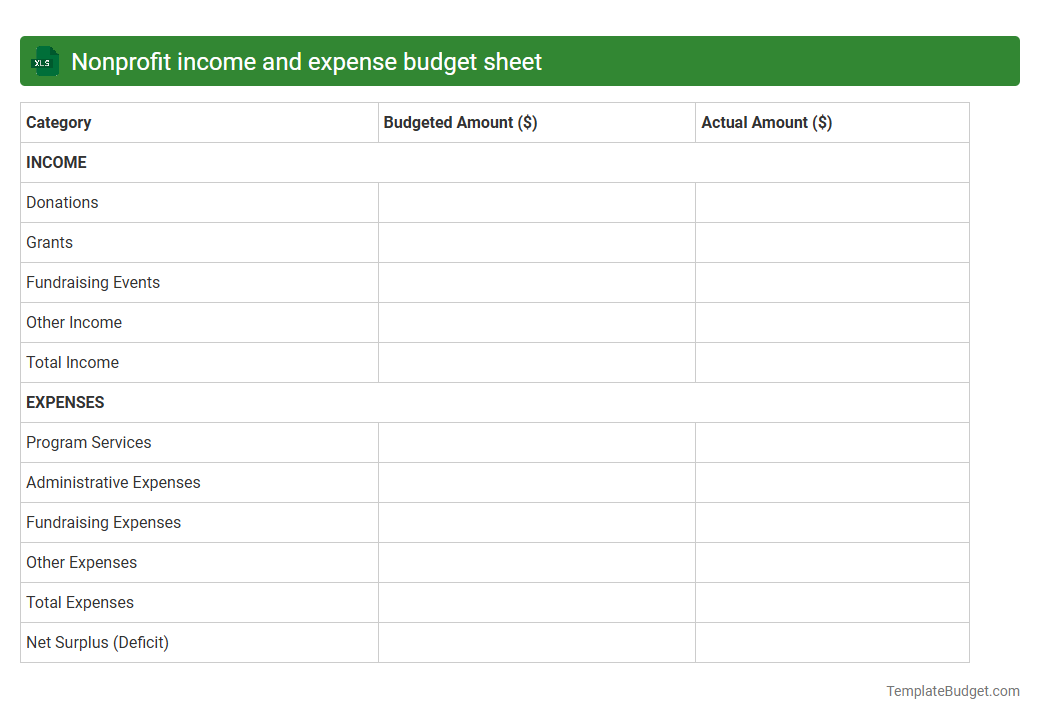Select the Fundraising Events category
The height and width of the screenshot is (720, 1040).
93,282
